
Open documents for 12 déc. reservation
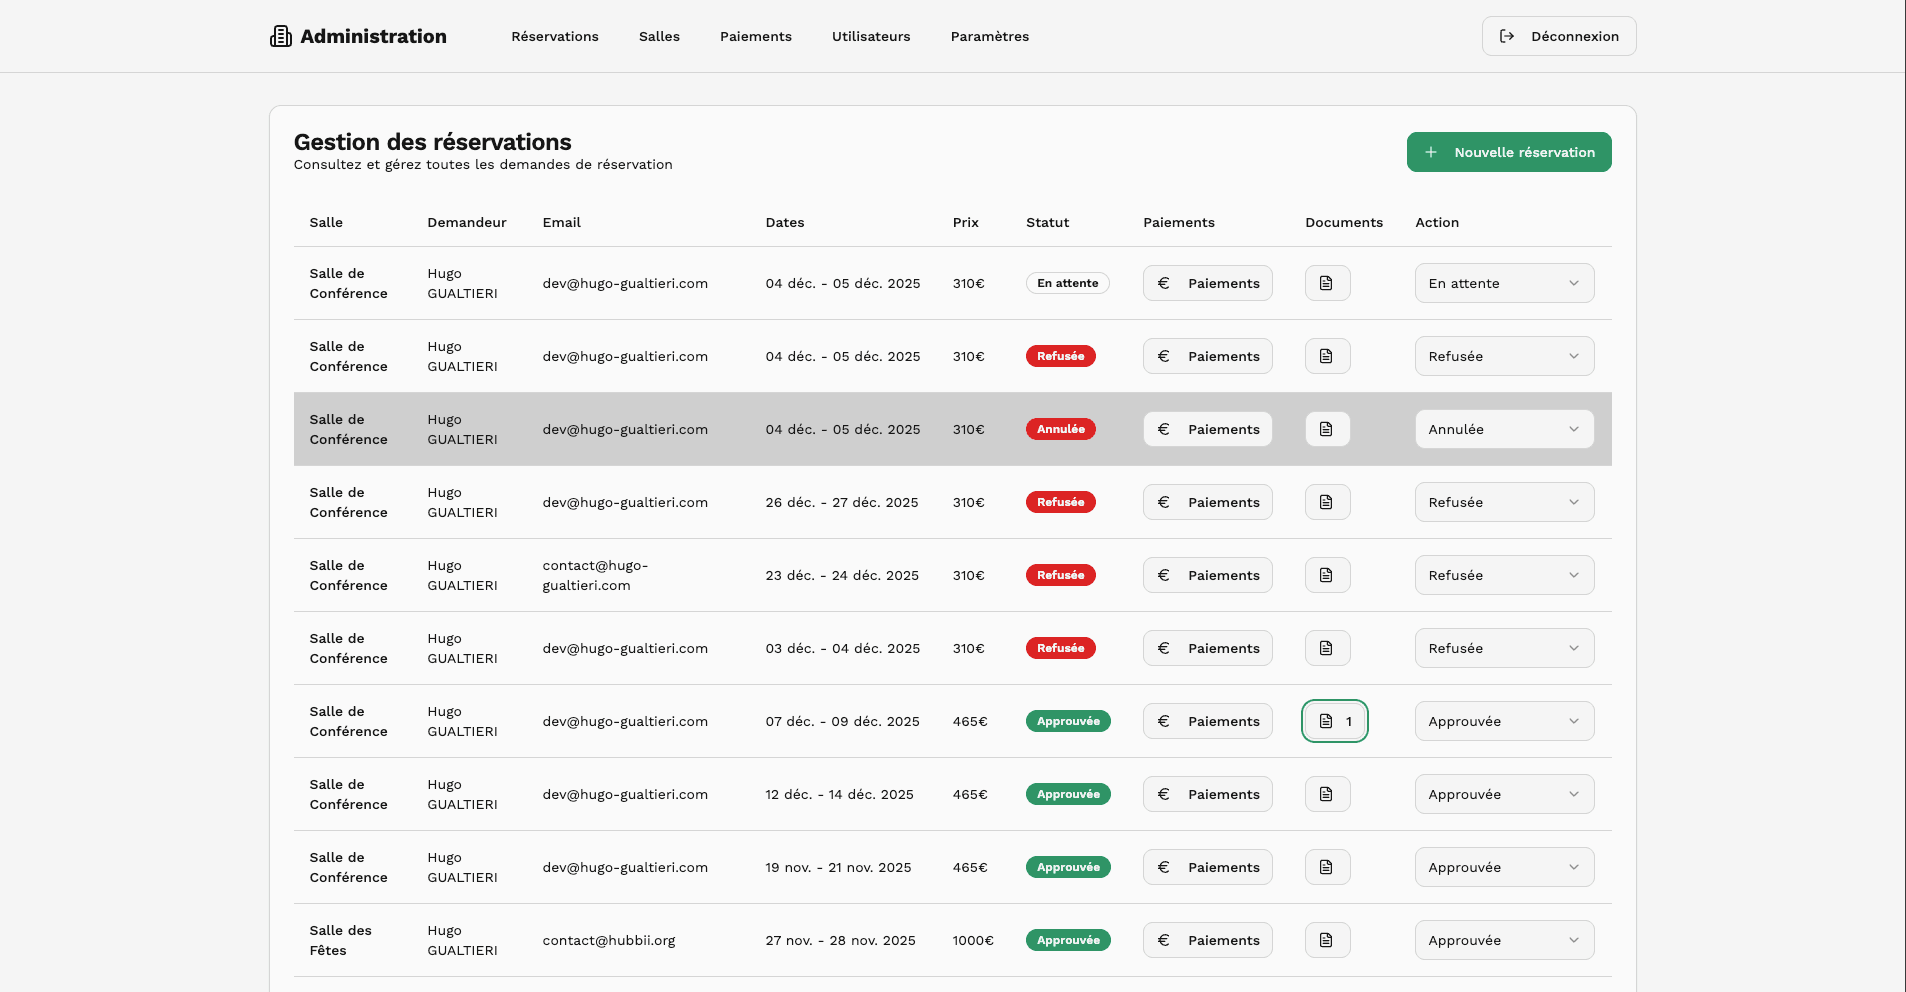pos(1327,794)
